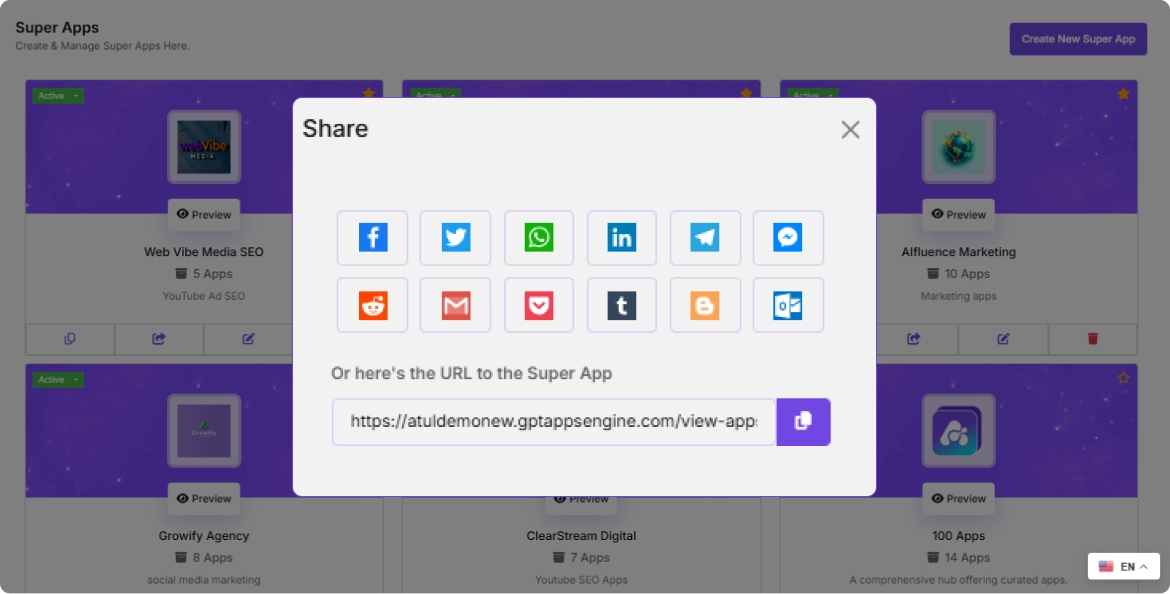
Task: Toggle favorite star on 100 Apps card
Action: pyautogui.click(x=1123, y=378)
